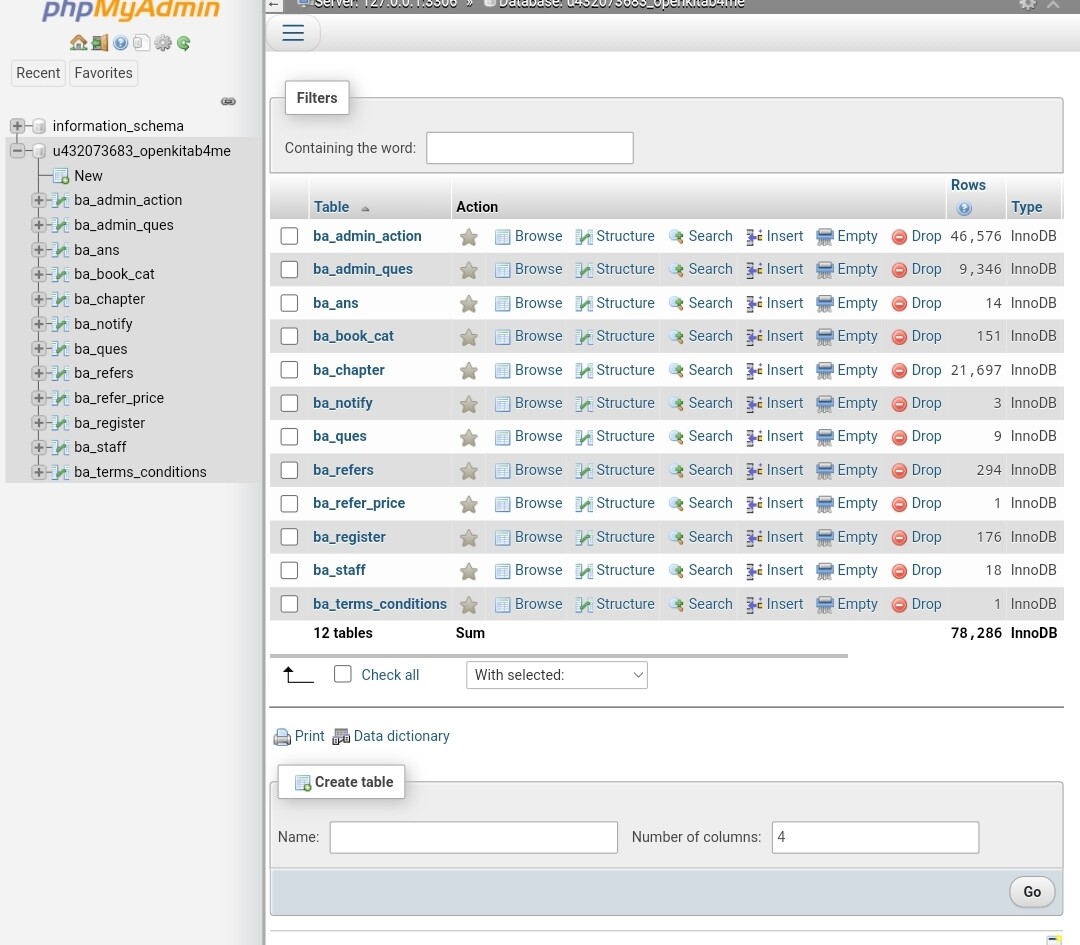Click the Home icon under phpMyAdmin logo
Image resolution: width=1080 pixels, height=945 pixels.
click(x=78, y=43)
